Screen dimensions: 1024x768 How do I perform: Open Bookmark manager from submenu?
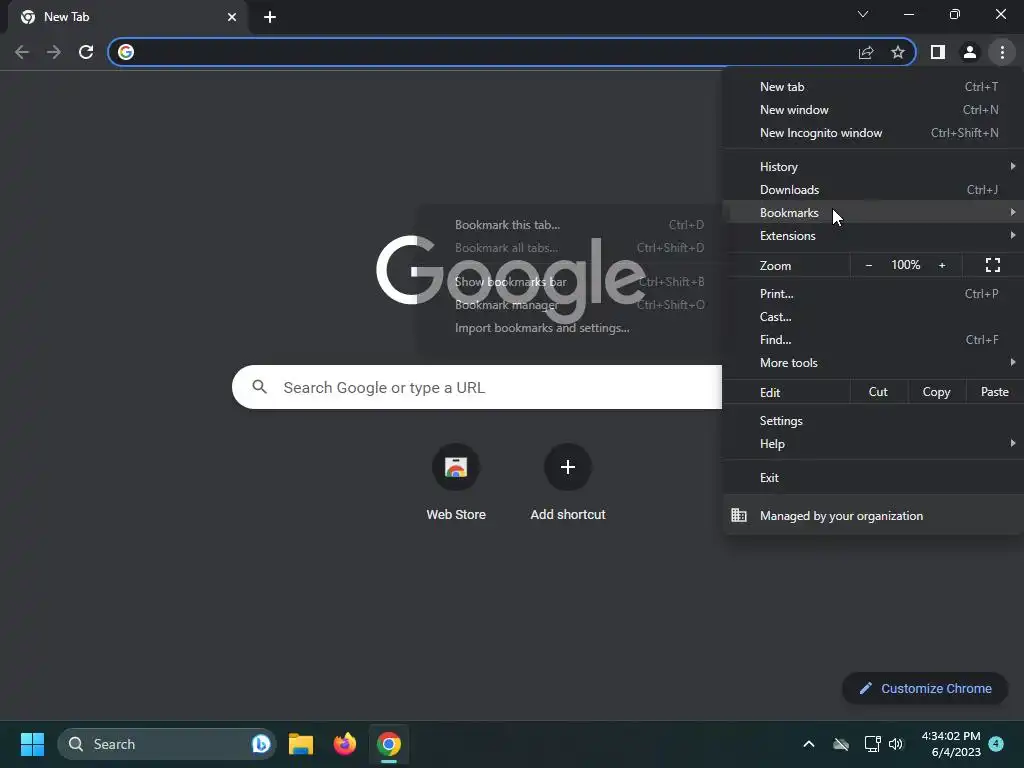[569, 305]
